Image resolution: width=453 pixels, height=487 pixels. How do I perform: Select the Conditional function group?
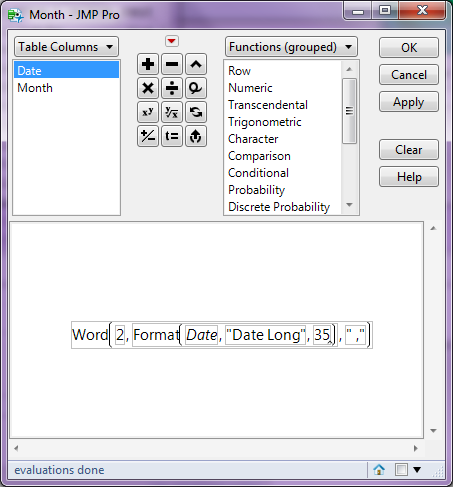pos(258,173)
